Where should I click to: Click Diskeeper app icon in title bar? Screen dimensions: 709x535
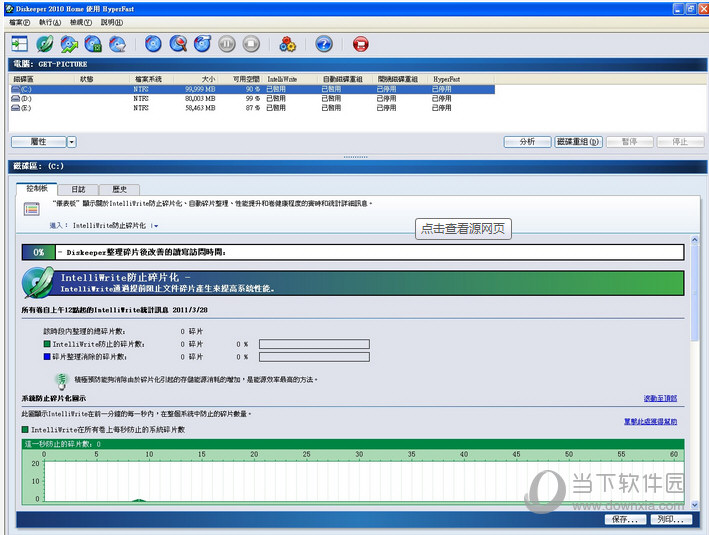pos(9,9)
